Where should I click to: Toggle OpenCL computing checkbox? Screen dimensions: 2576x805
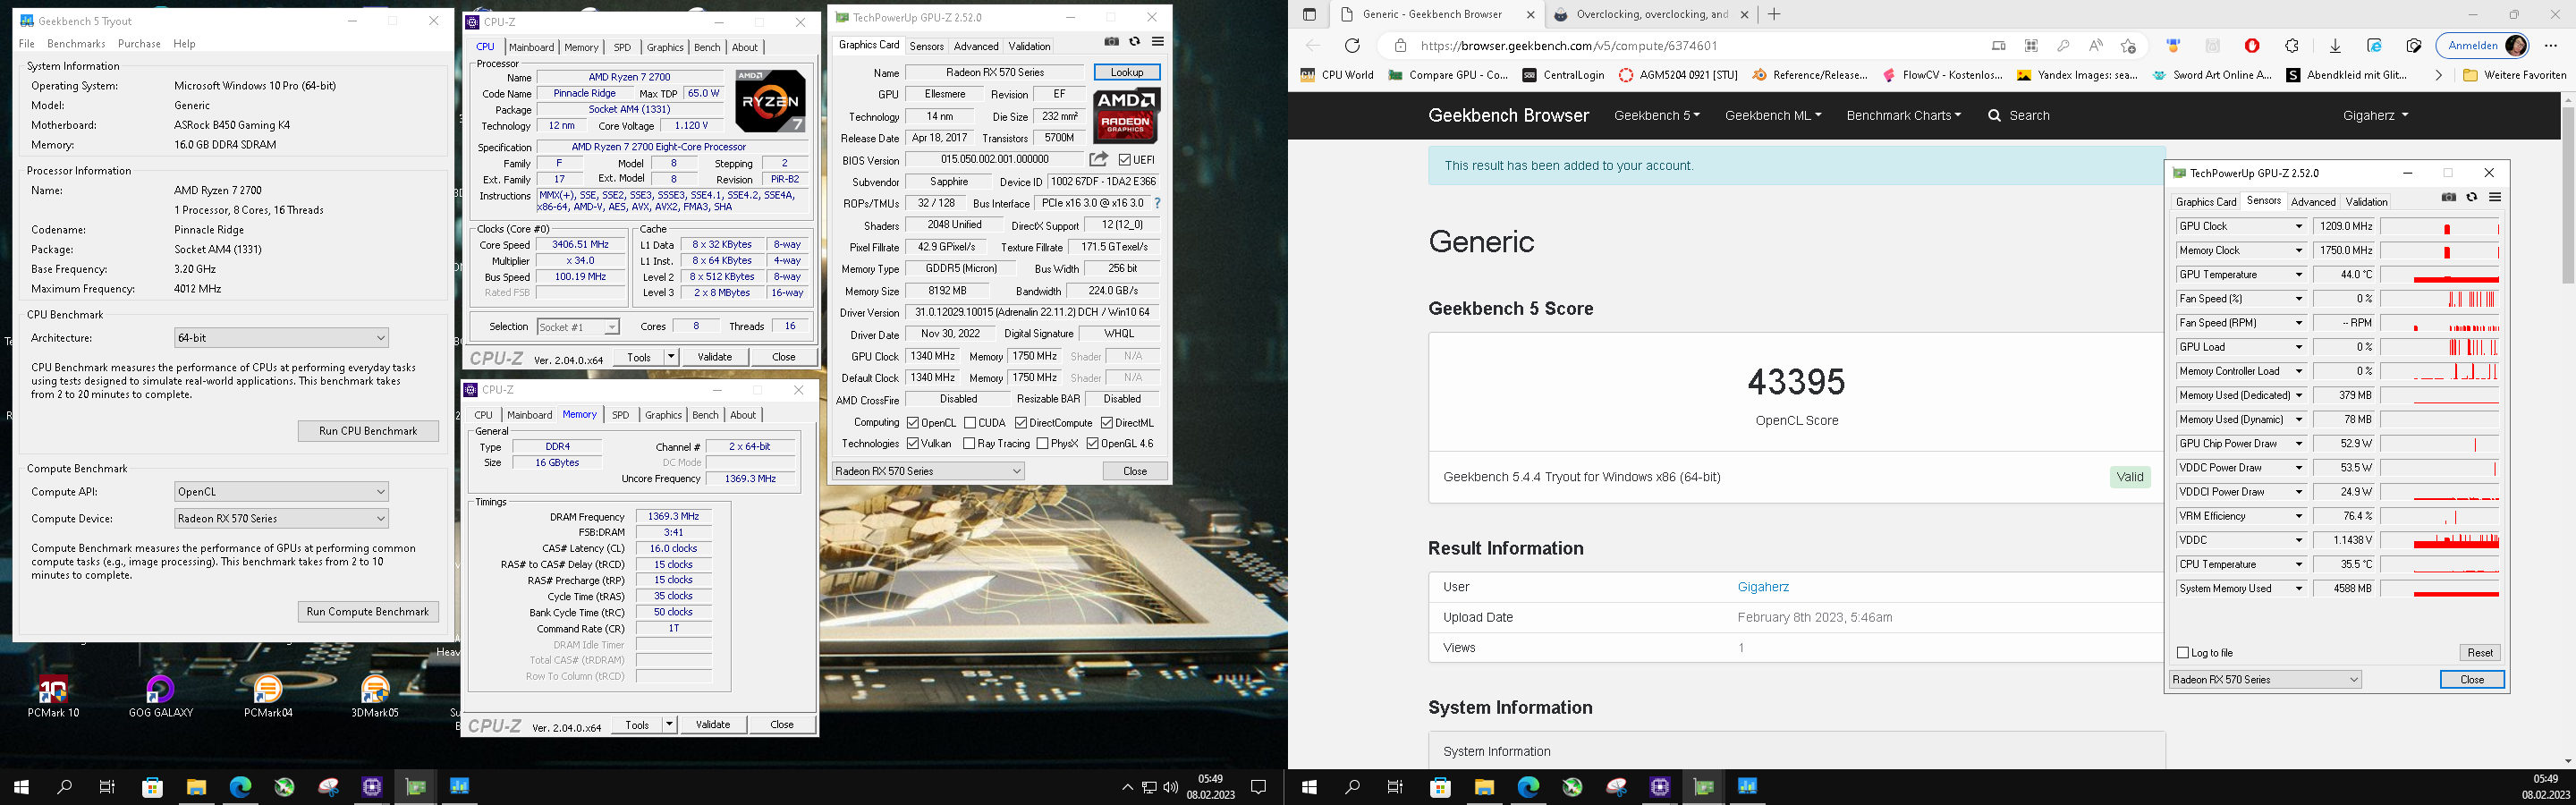click(x=913, y=423)
